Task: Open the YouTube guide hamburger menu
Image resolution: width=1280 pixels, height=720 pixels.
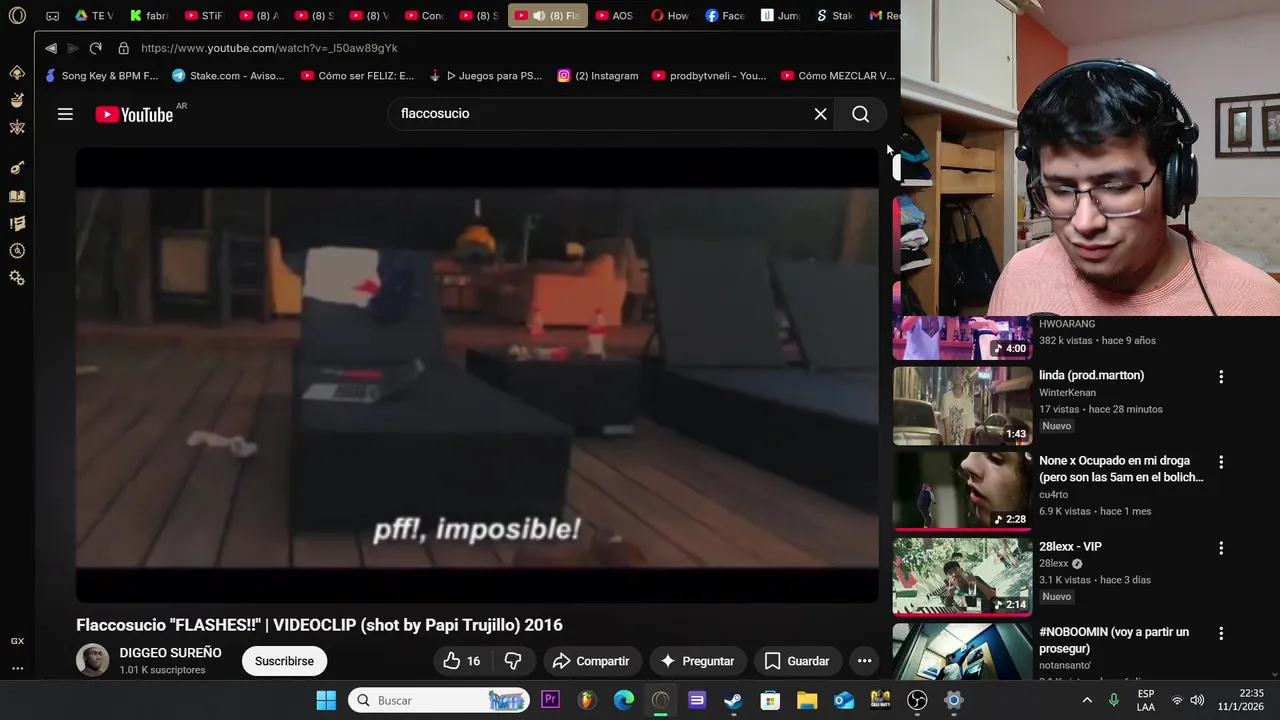Action: tap(65, 114)
